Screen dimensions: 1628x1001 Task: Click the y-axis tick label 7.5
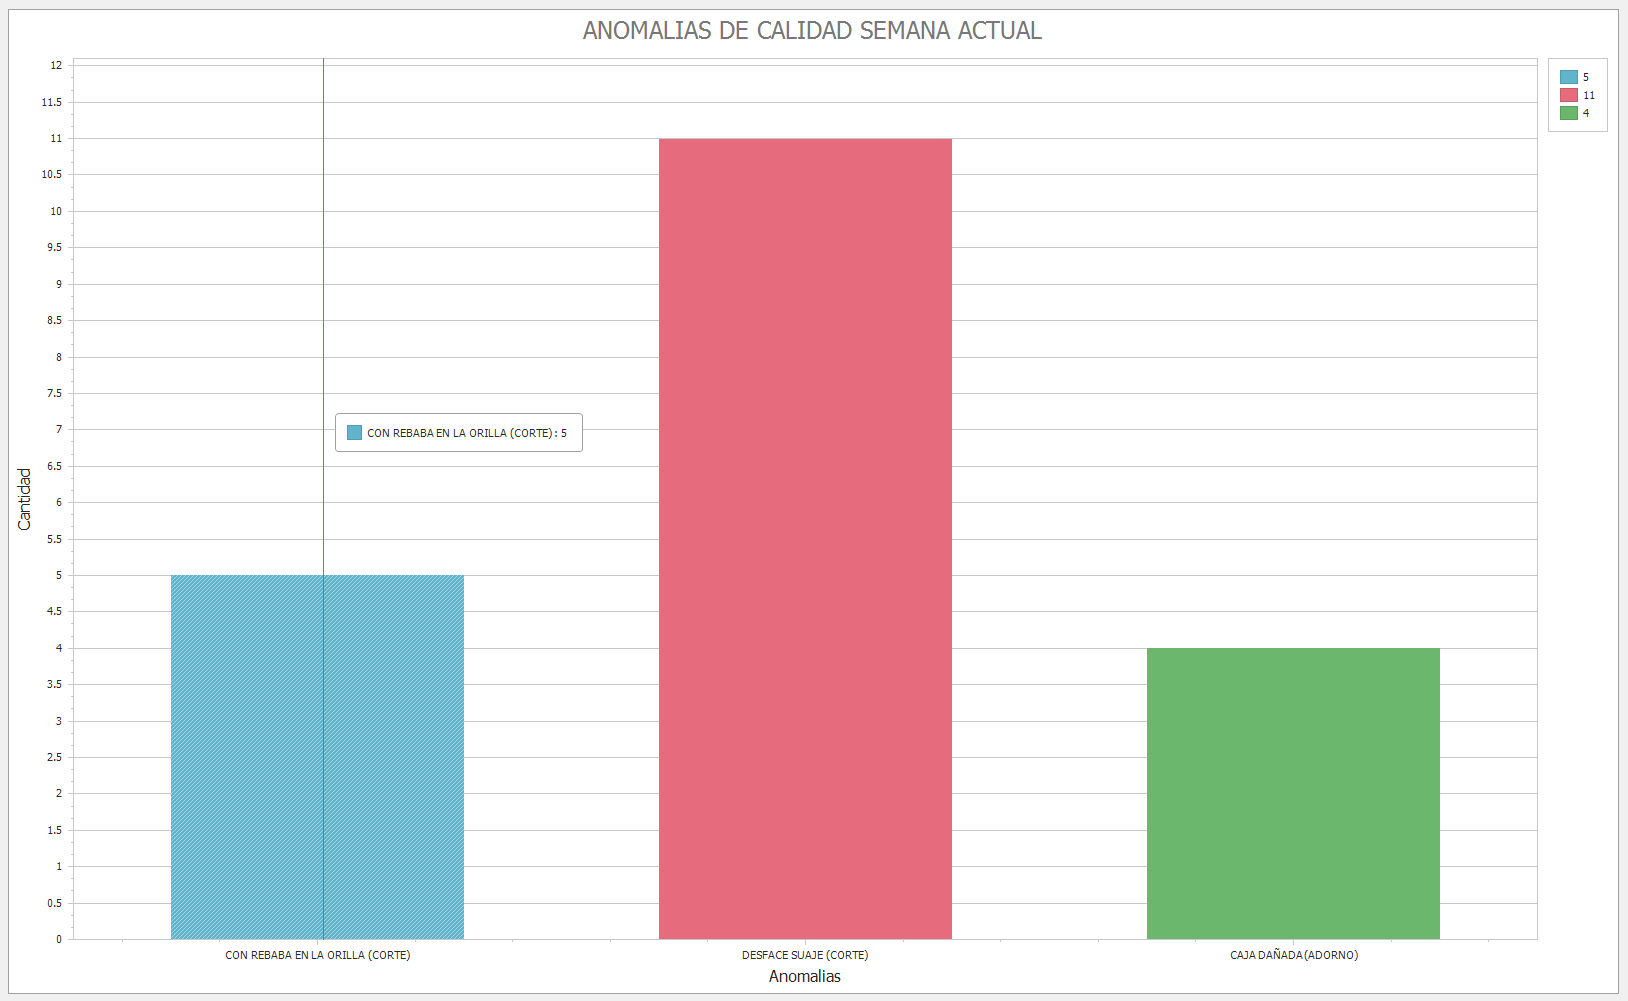pos(54,393)
